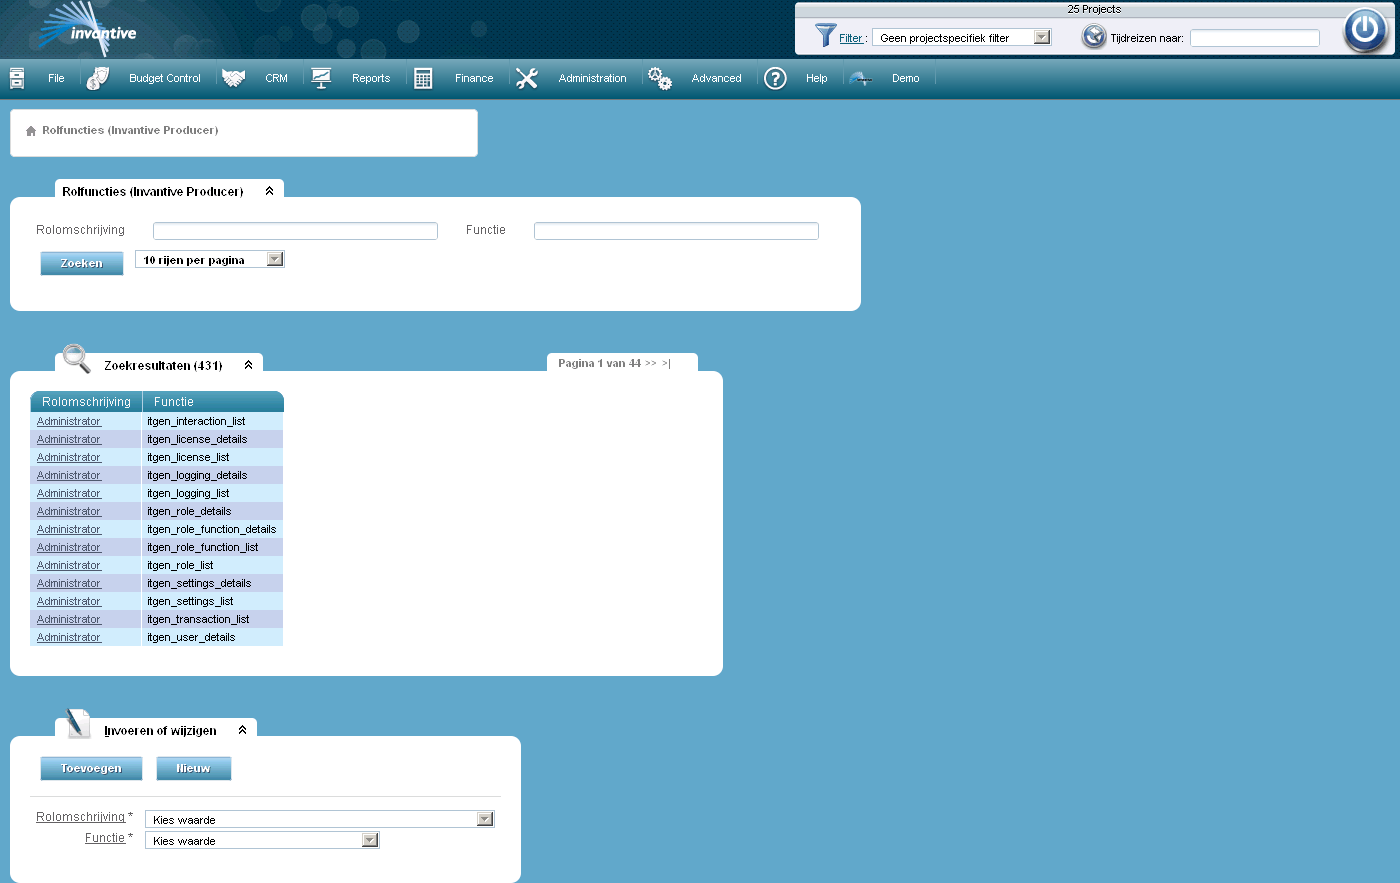Image resolution: width=1400 pixels, height=883 pixels.
Task: Click the home icon in the breadcrumb
Action: [31, 131]
